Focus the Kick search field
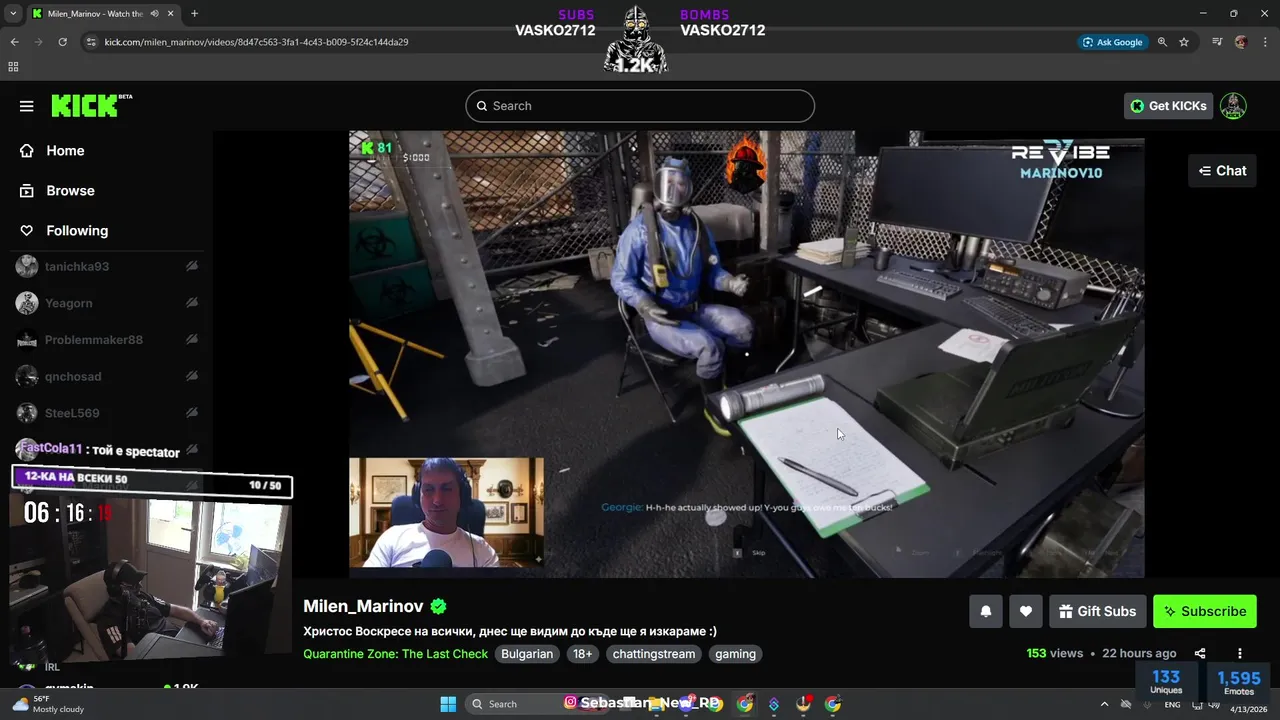Image resolution: width=1280 pixels, height=720 pixels. tap(640, 106)
